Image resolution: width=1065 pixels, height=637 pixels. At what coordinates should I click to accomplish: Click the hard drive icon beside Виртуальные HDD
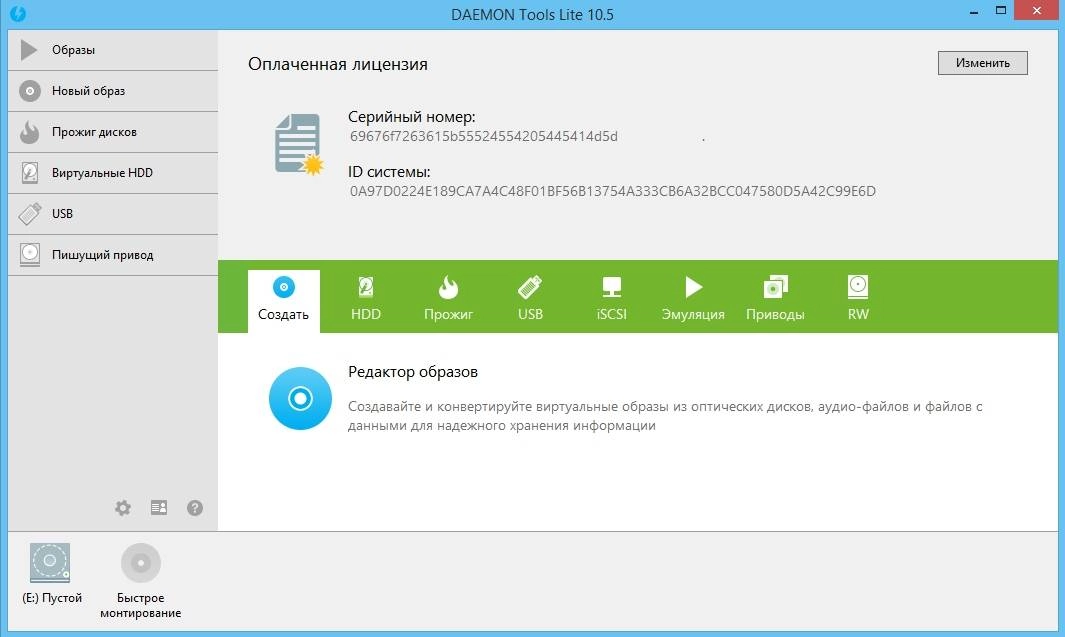(x=30, y=173)
